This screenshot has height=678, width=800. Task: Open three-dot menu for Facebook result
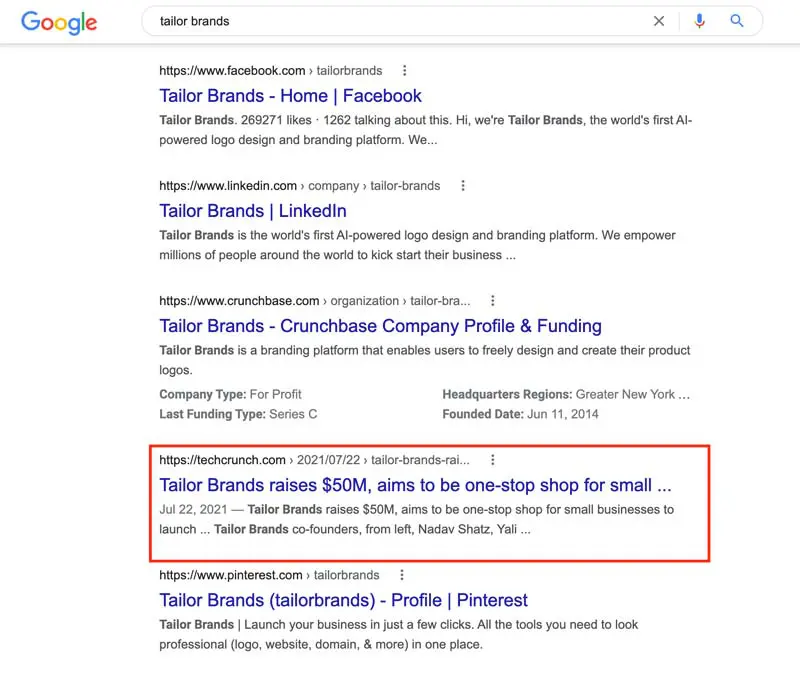404,71
